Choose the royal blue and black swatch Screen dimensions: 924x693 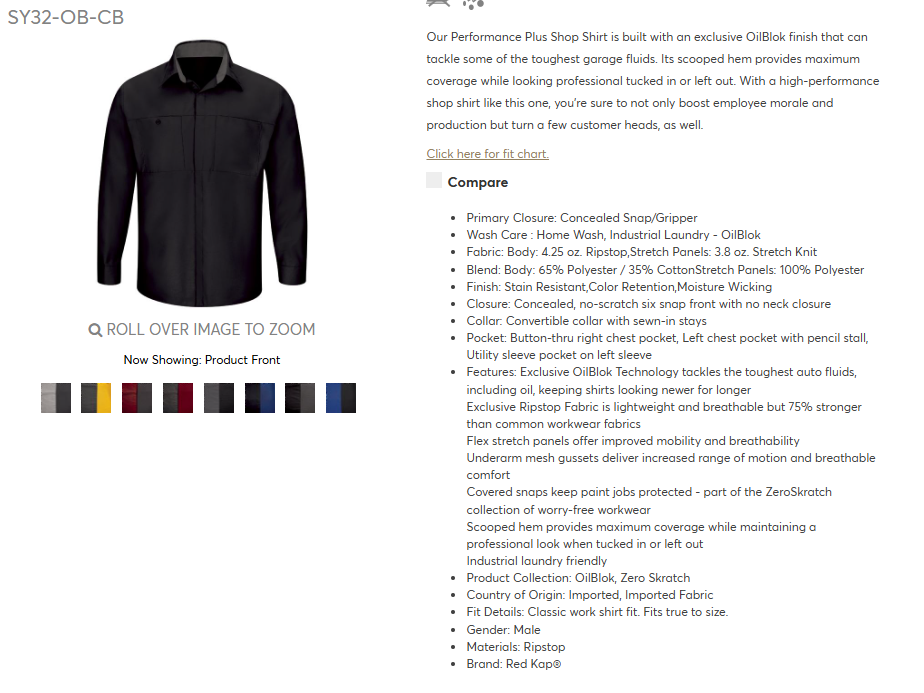pos(341,398)
